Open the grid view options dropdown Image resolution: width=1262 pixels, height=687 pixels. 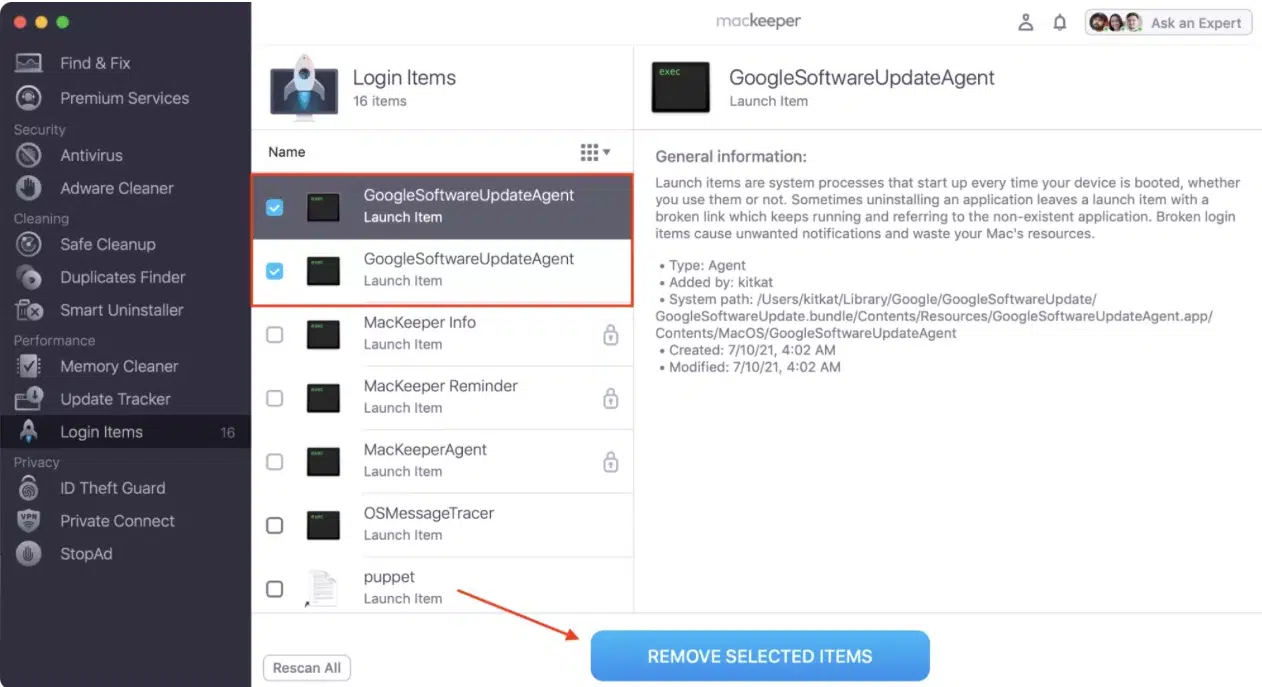point(595,152)
